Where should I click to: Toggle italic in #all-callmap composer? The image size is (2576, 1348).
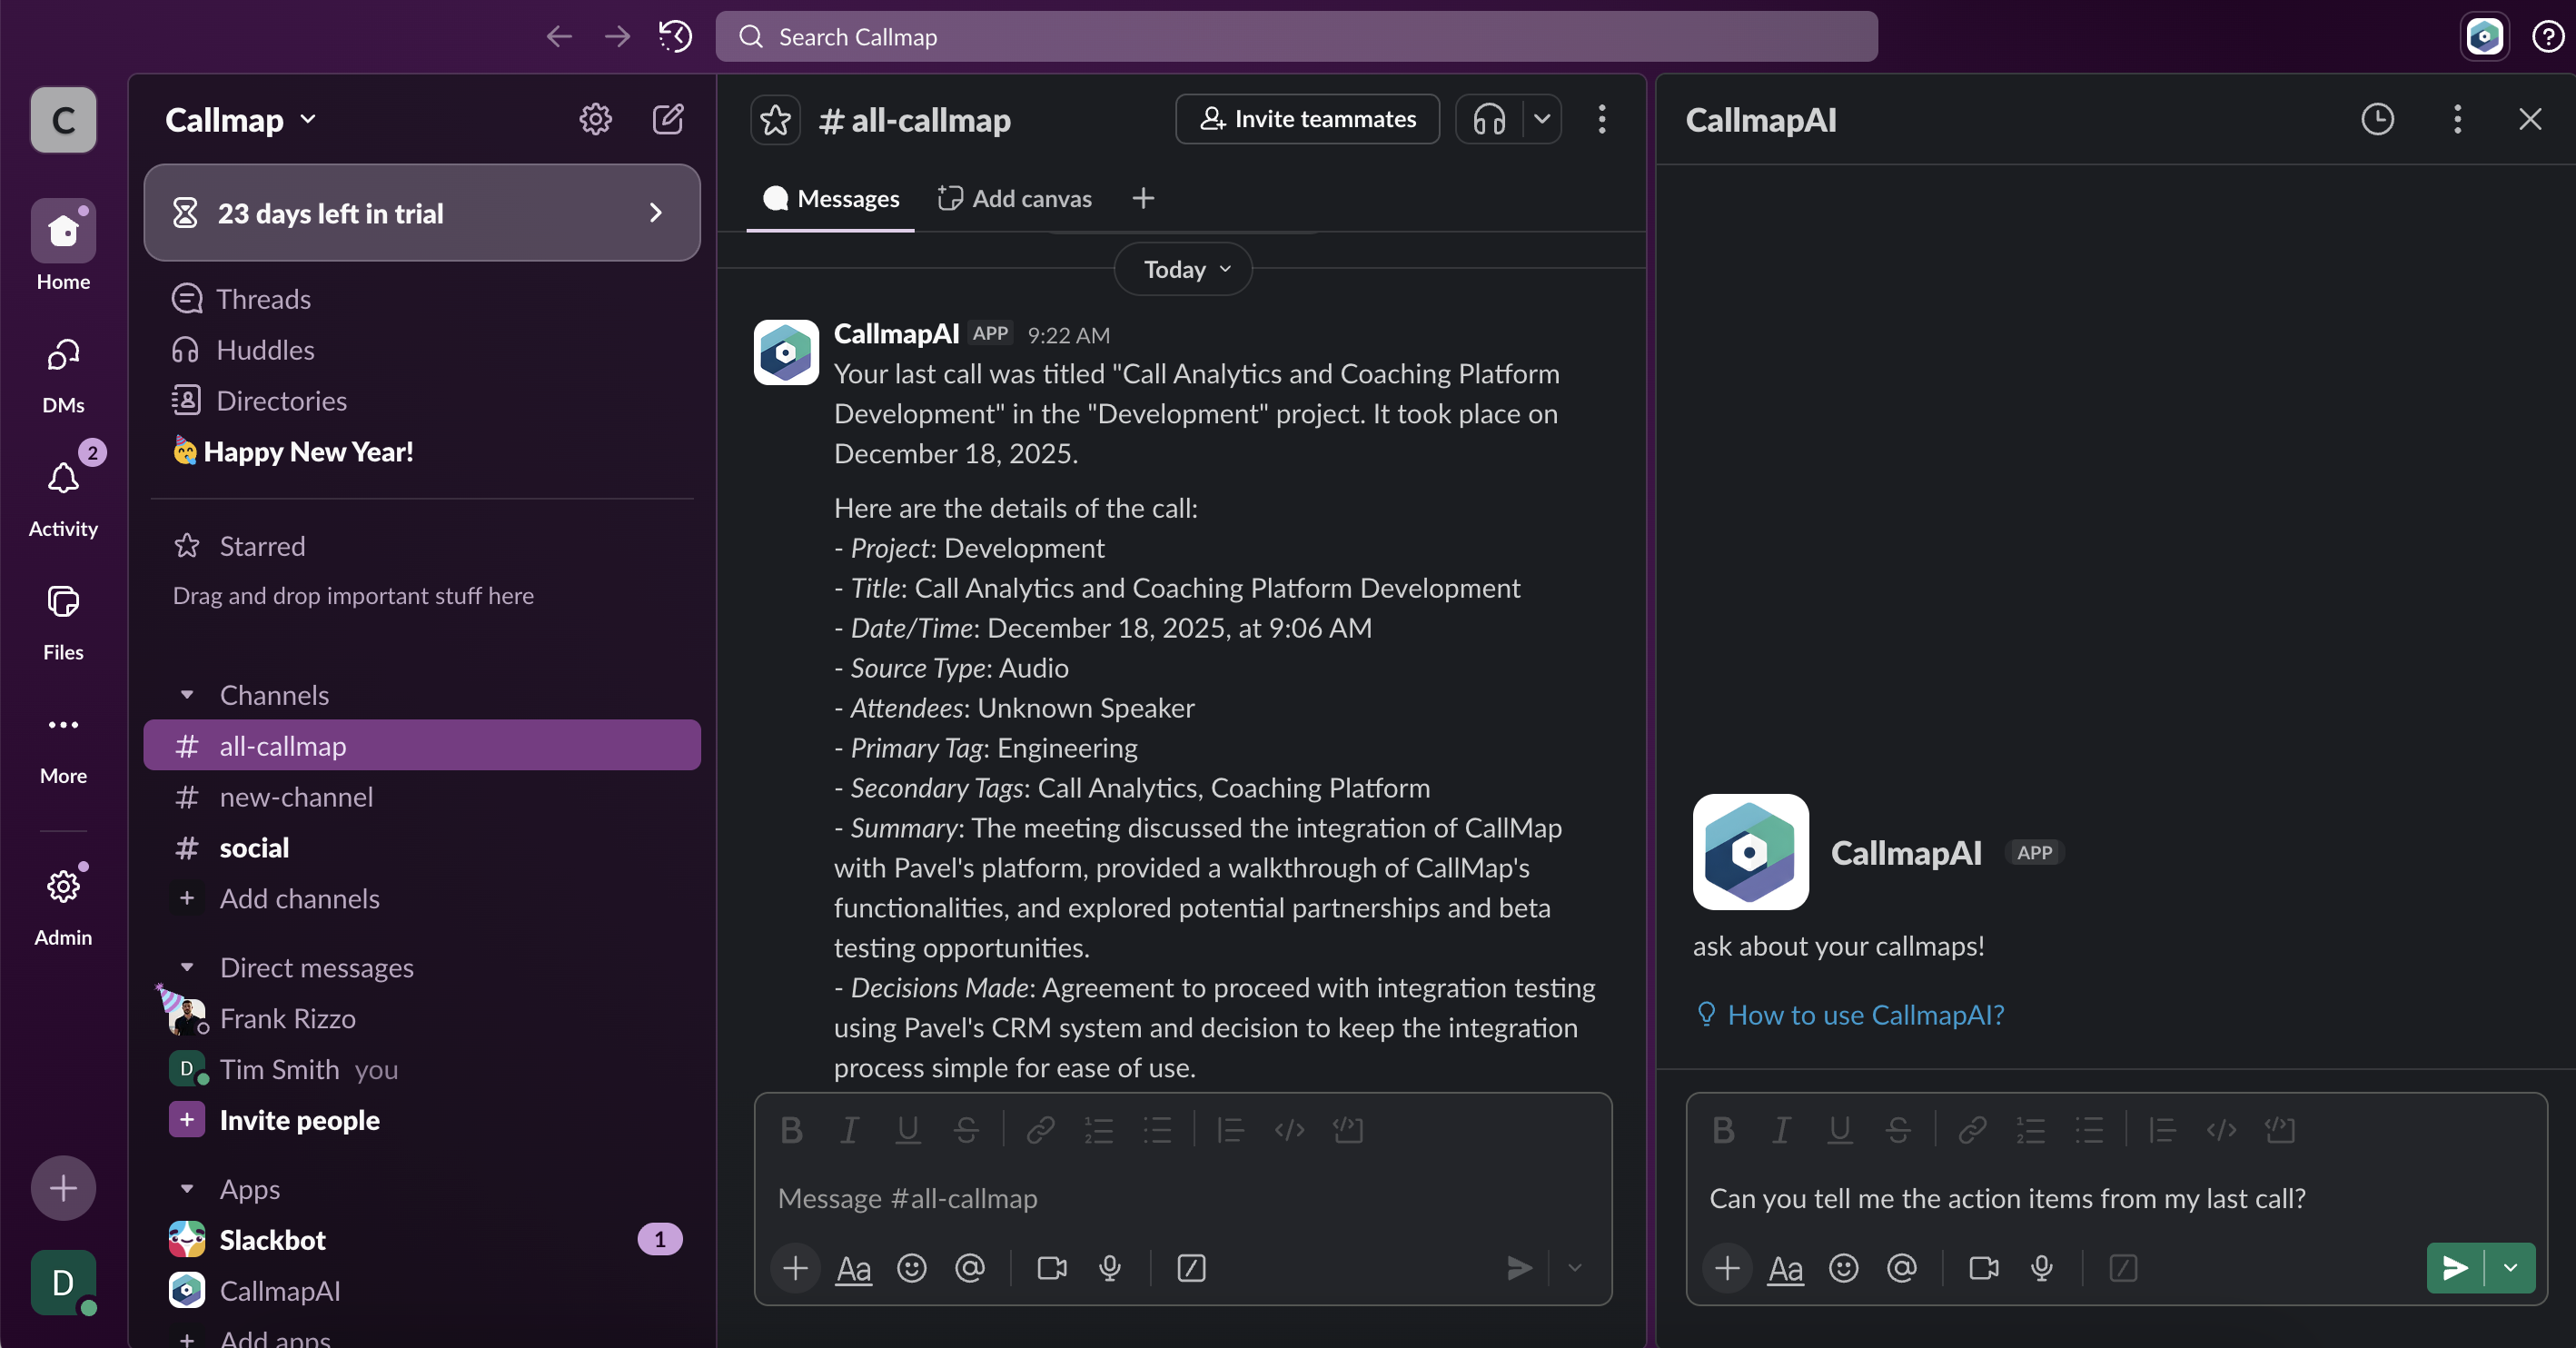(x=849, y=1130)
